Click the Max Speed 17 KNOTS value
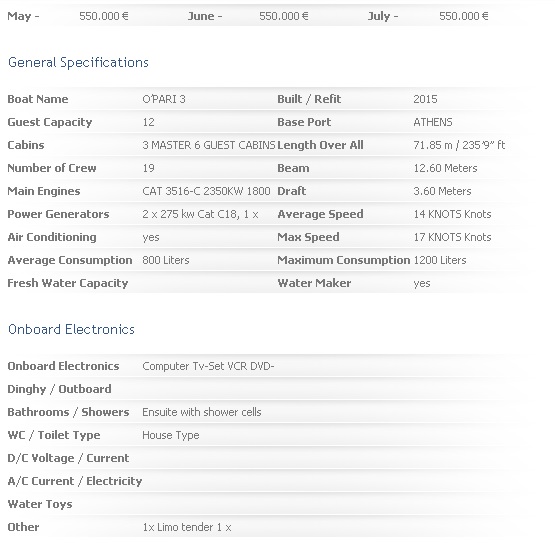555x545 pixels. pos(452,237)
